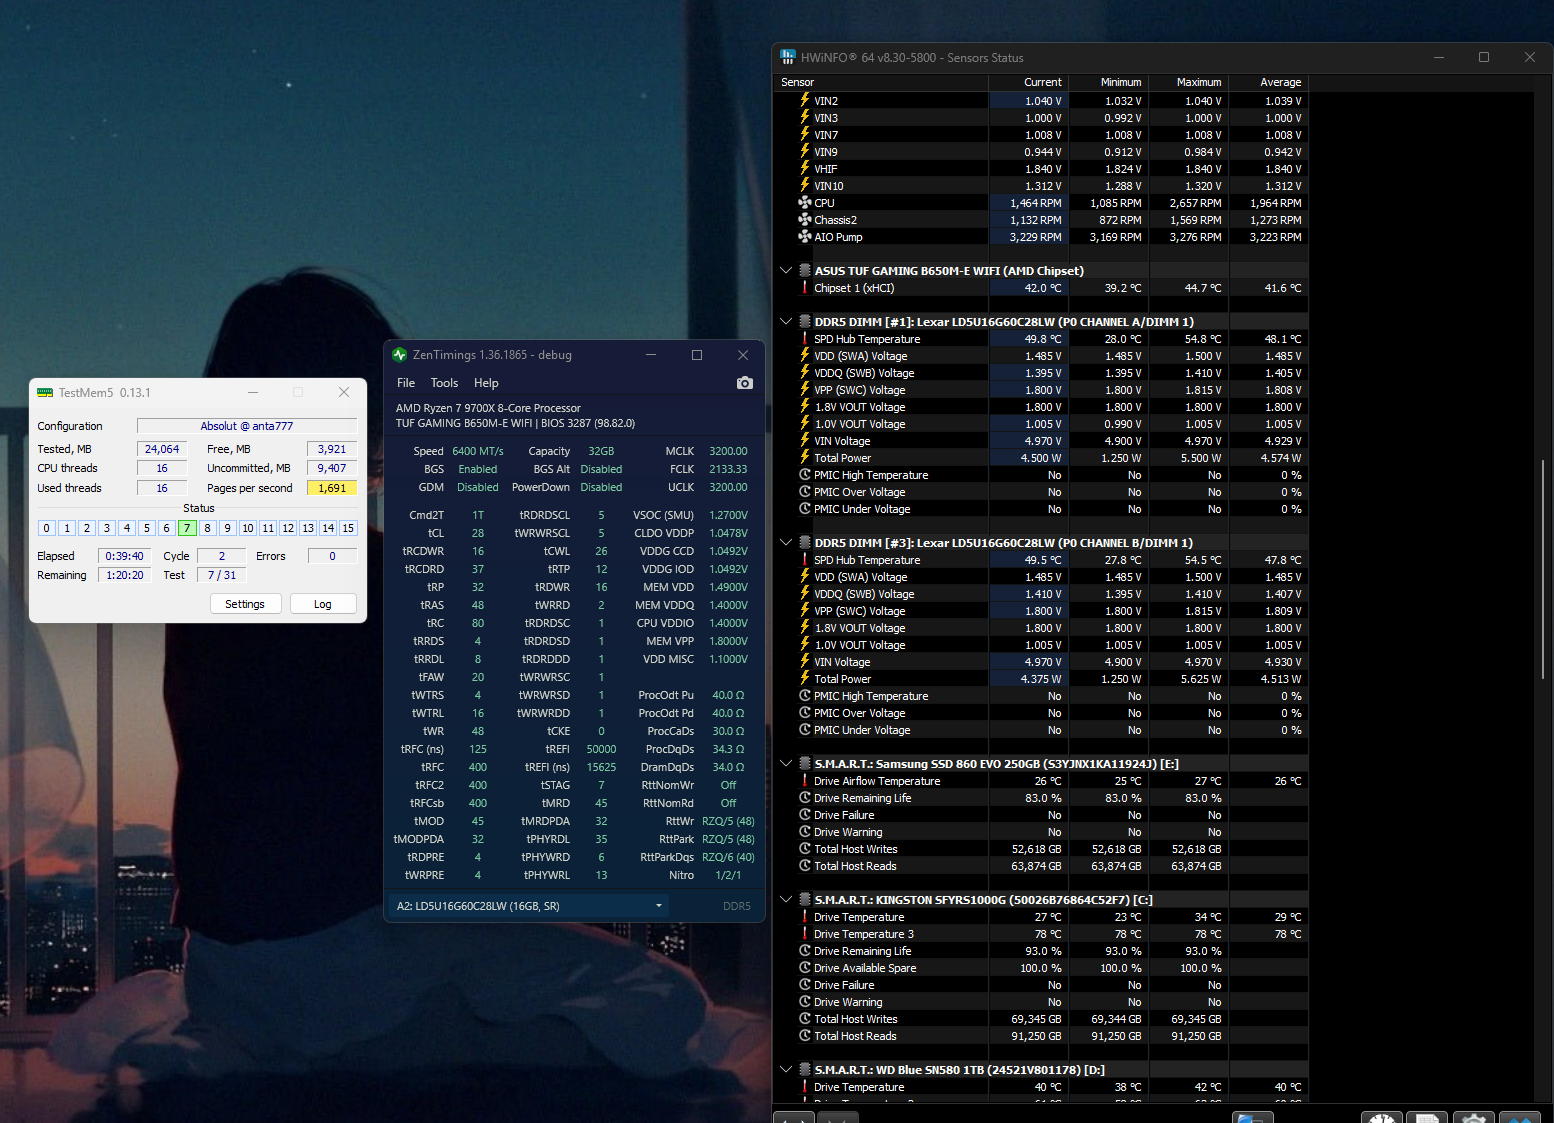This screenshot has width=1554, height=1123.
Task: Click the Tested MB value 24,064
Action: 162,449
